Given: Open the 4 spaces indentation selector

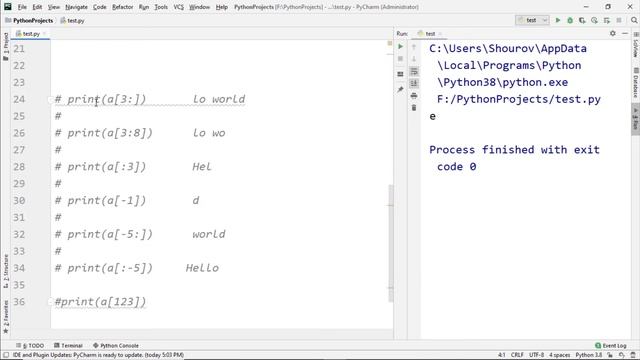Looking at the screenshot, I should click(x=559, y=355).
